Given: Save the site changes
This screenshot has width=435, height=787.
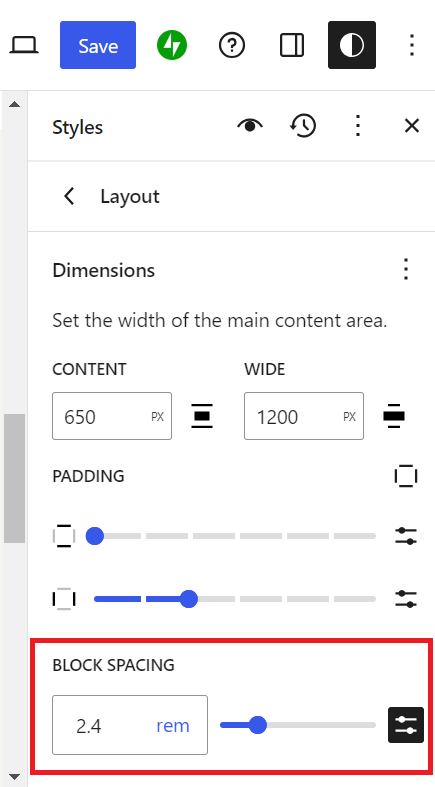Looking at the screenshot, I should [x=98, y=45].
